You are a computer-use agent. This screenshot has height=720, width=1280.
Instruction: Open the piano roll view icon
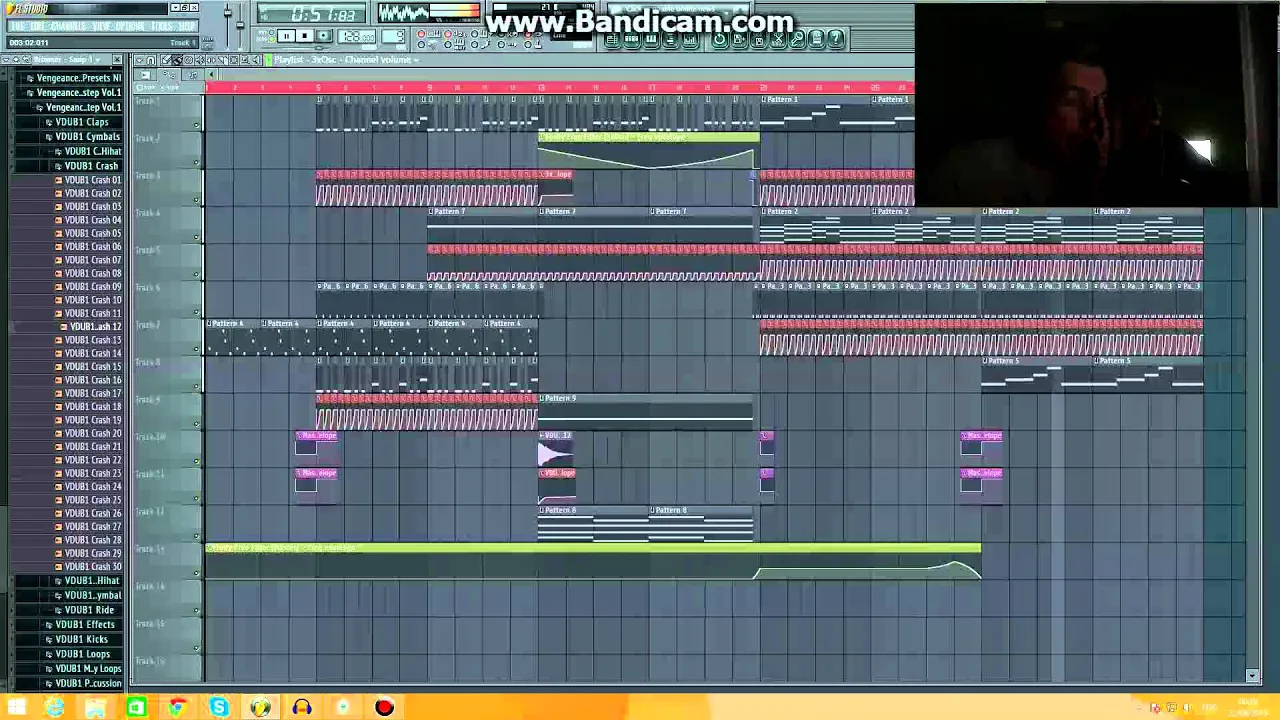pos(651,39)
